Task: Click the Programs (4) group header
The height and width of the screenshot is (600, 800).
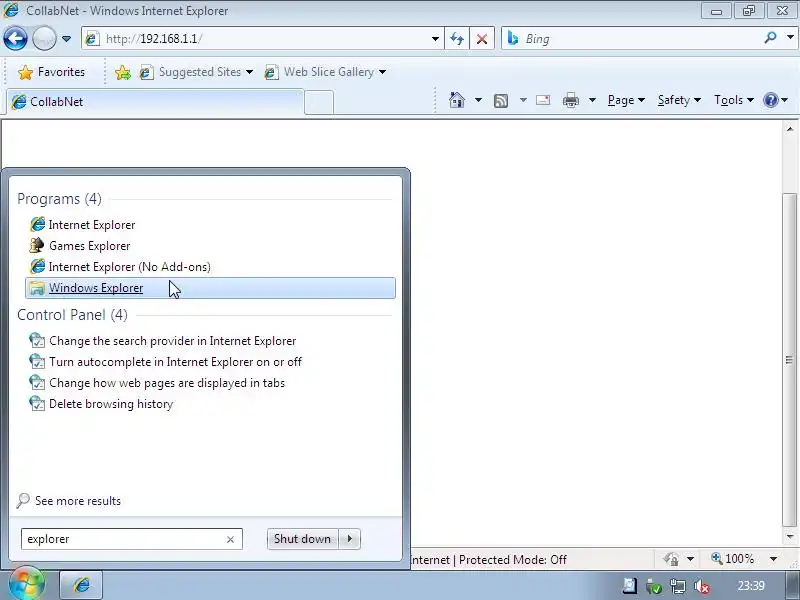Action: [x=59, y=198]
